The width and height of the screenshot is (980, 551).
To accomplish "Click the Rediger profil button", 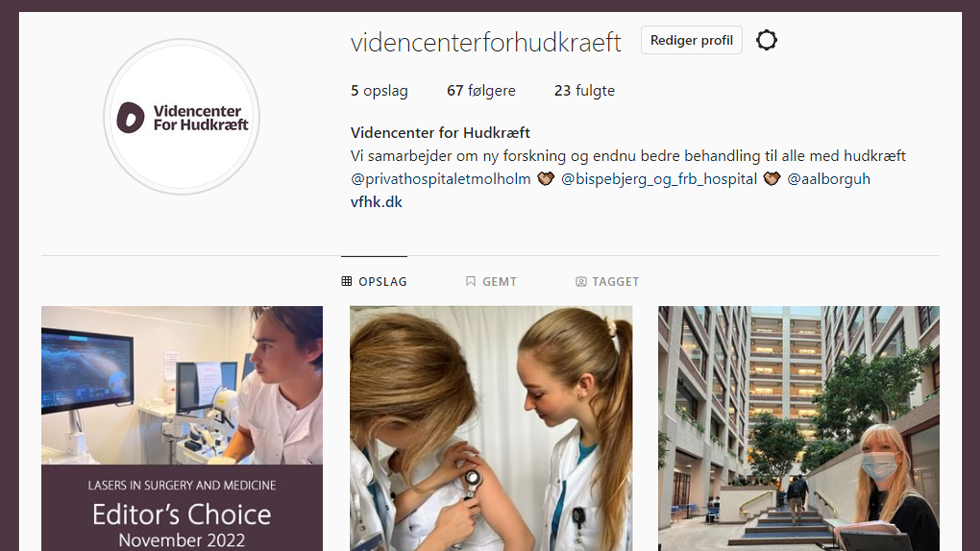I will coord(691,40).
